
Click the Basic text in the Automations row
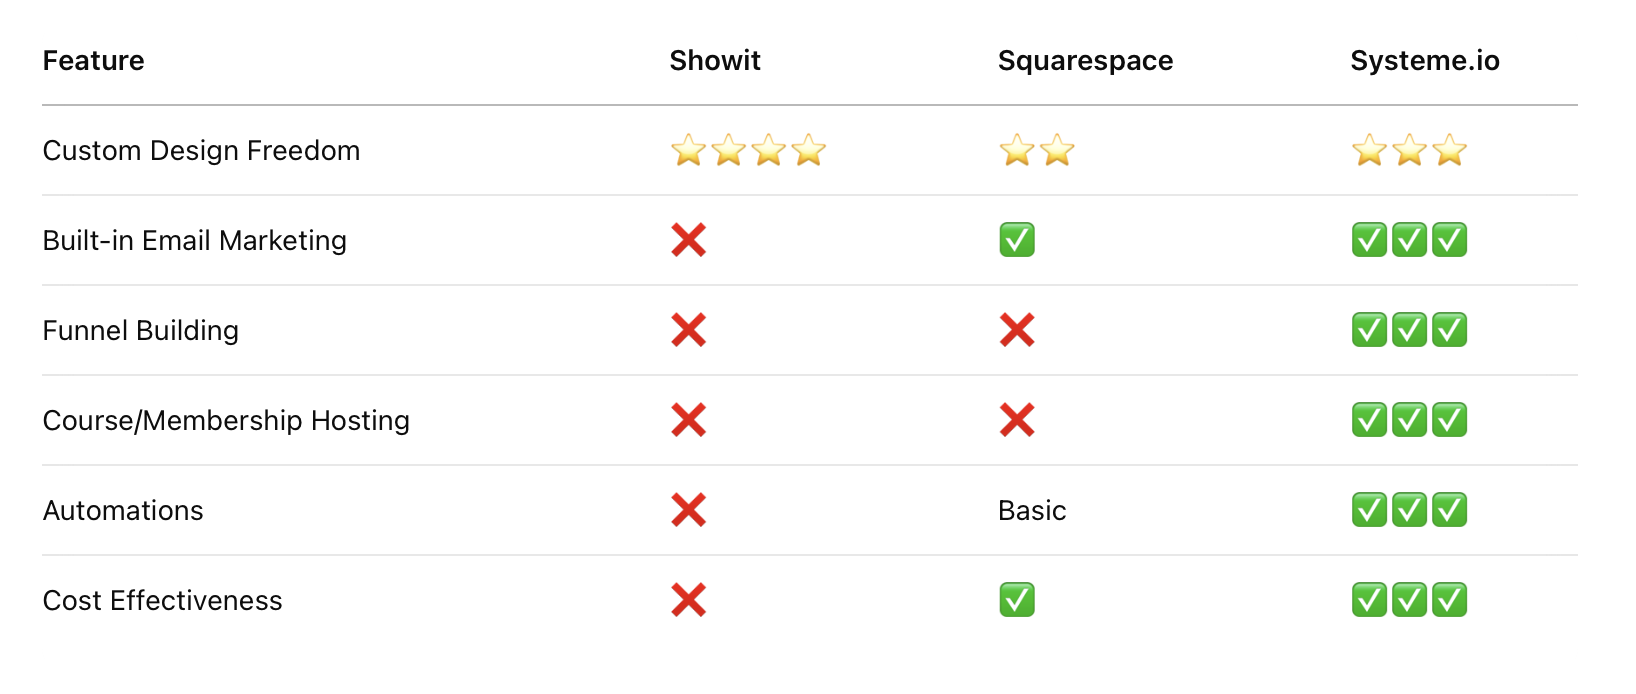1032,511
